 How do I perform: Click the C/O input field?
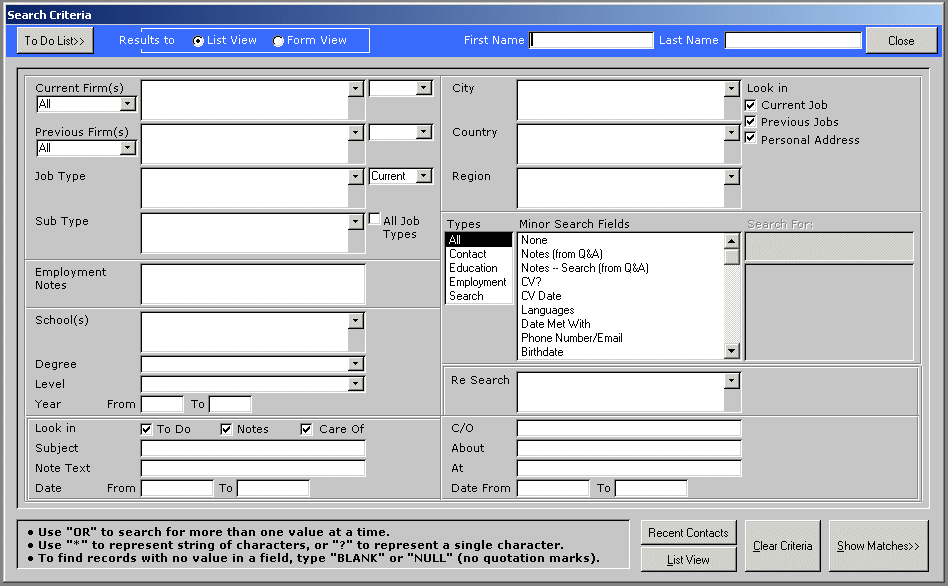pos(629,428)
